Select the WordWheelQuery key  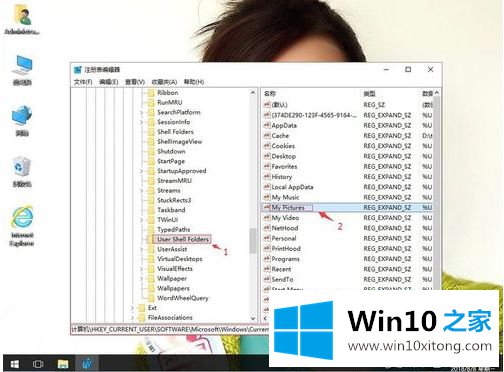coord(183,298)
